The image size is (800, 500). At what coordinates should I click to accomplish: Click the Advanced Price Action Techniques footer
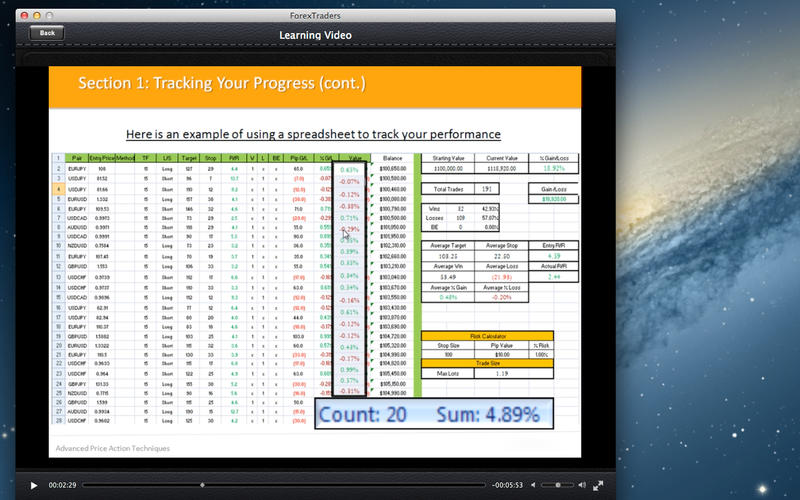pyautogui.click(x=112, y=449)
